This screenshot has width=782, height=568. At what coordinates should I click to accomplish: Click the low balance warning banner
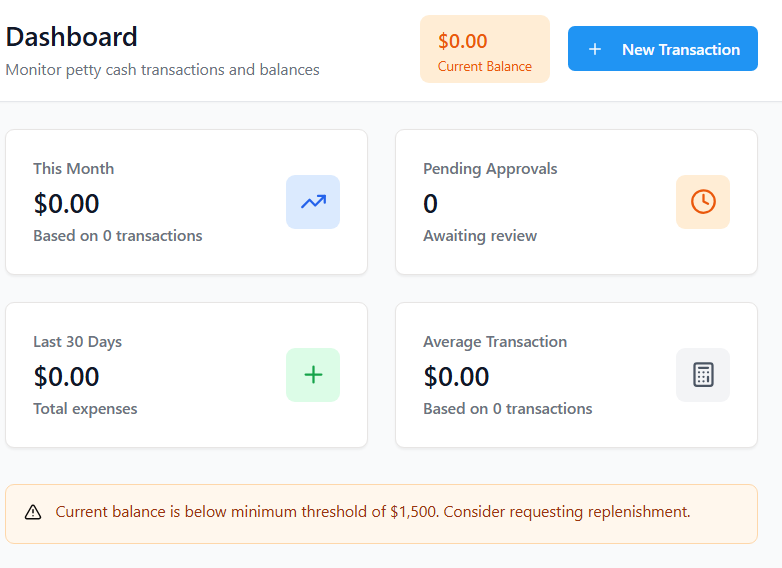[381, 513]
